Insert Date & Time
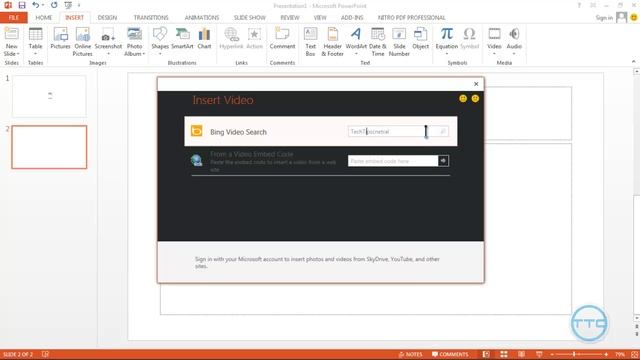This screenshot has height=360, width=640. (378, 42)
